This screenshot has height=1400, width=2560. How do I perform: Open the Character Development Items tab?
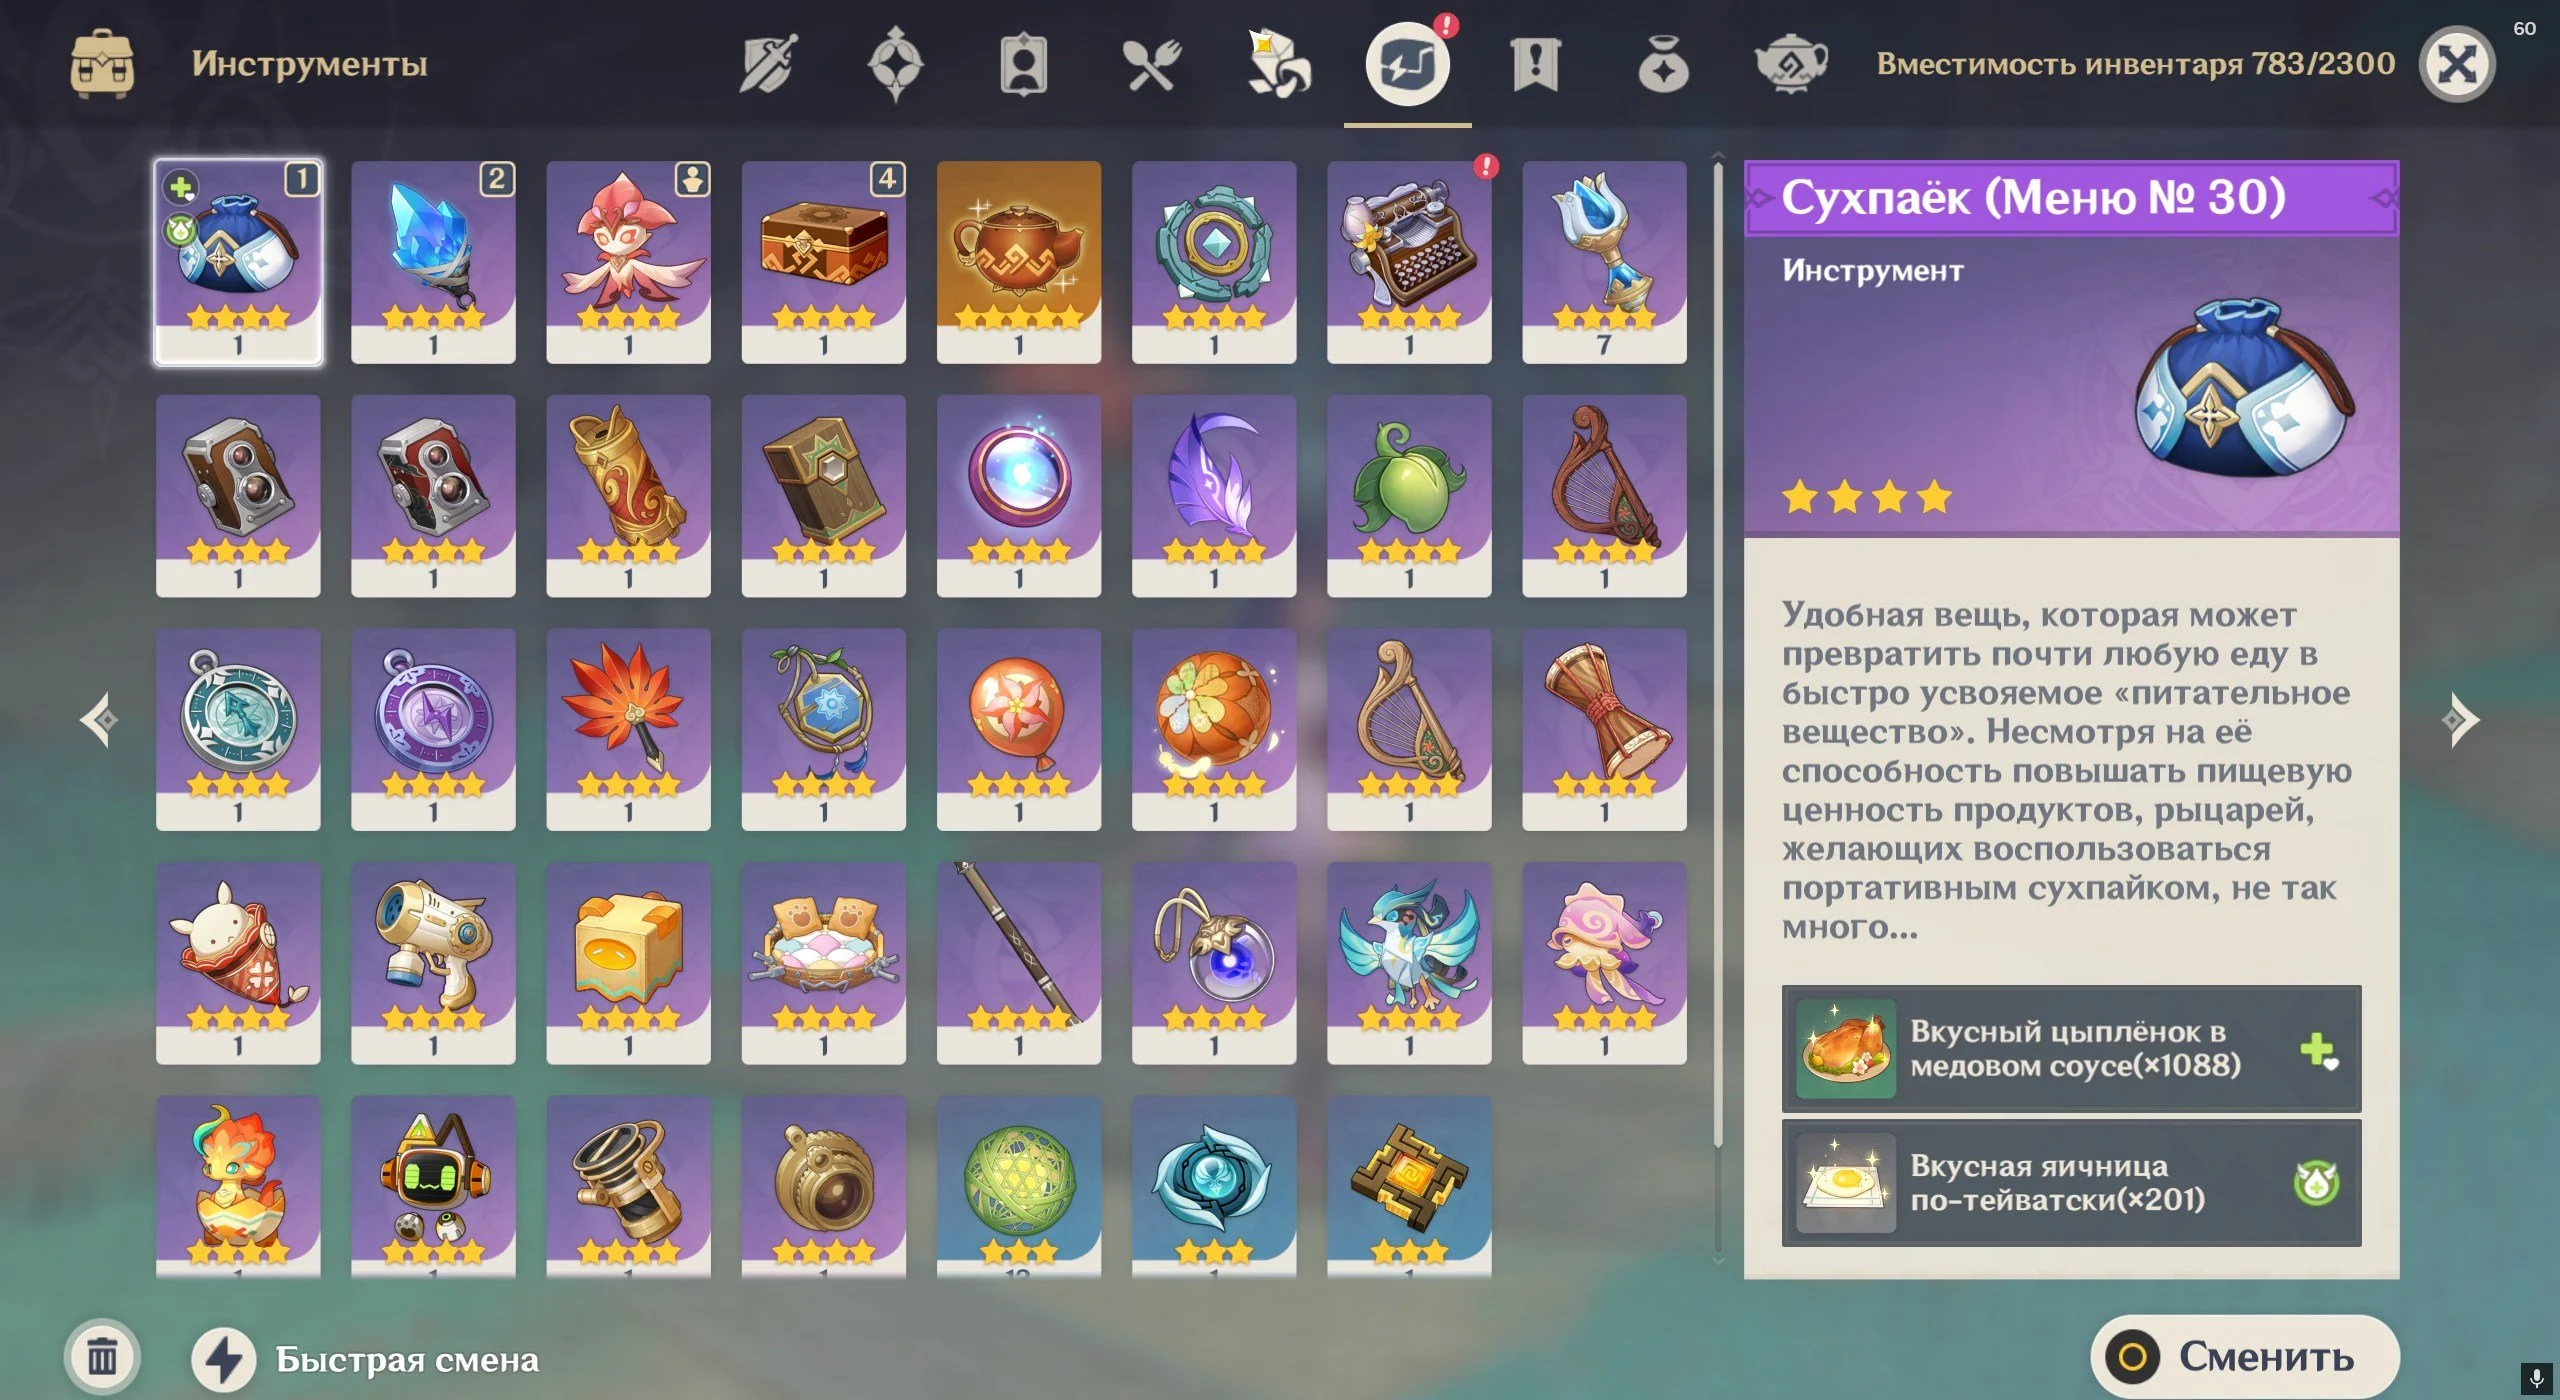[1023, 65]
